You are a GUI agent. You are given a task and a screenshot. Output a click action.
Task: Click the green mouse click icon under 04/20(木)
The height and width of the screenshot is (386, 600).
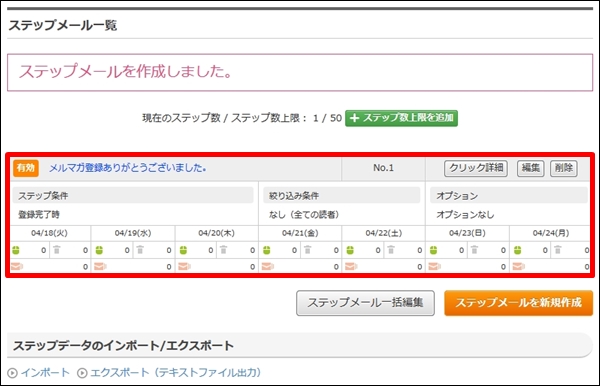coord(183,250)
